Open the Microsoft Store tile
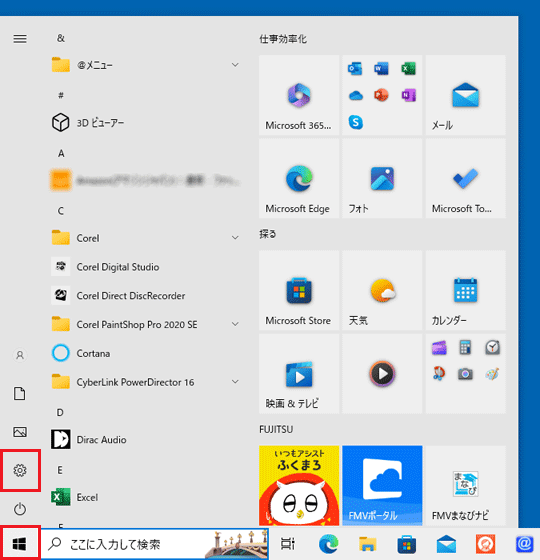Viewport: 540px width, 560px height. (299, 290)
